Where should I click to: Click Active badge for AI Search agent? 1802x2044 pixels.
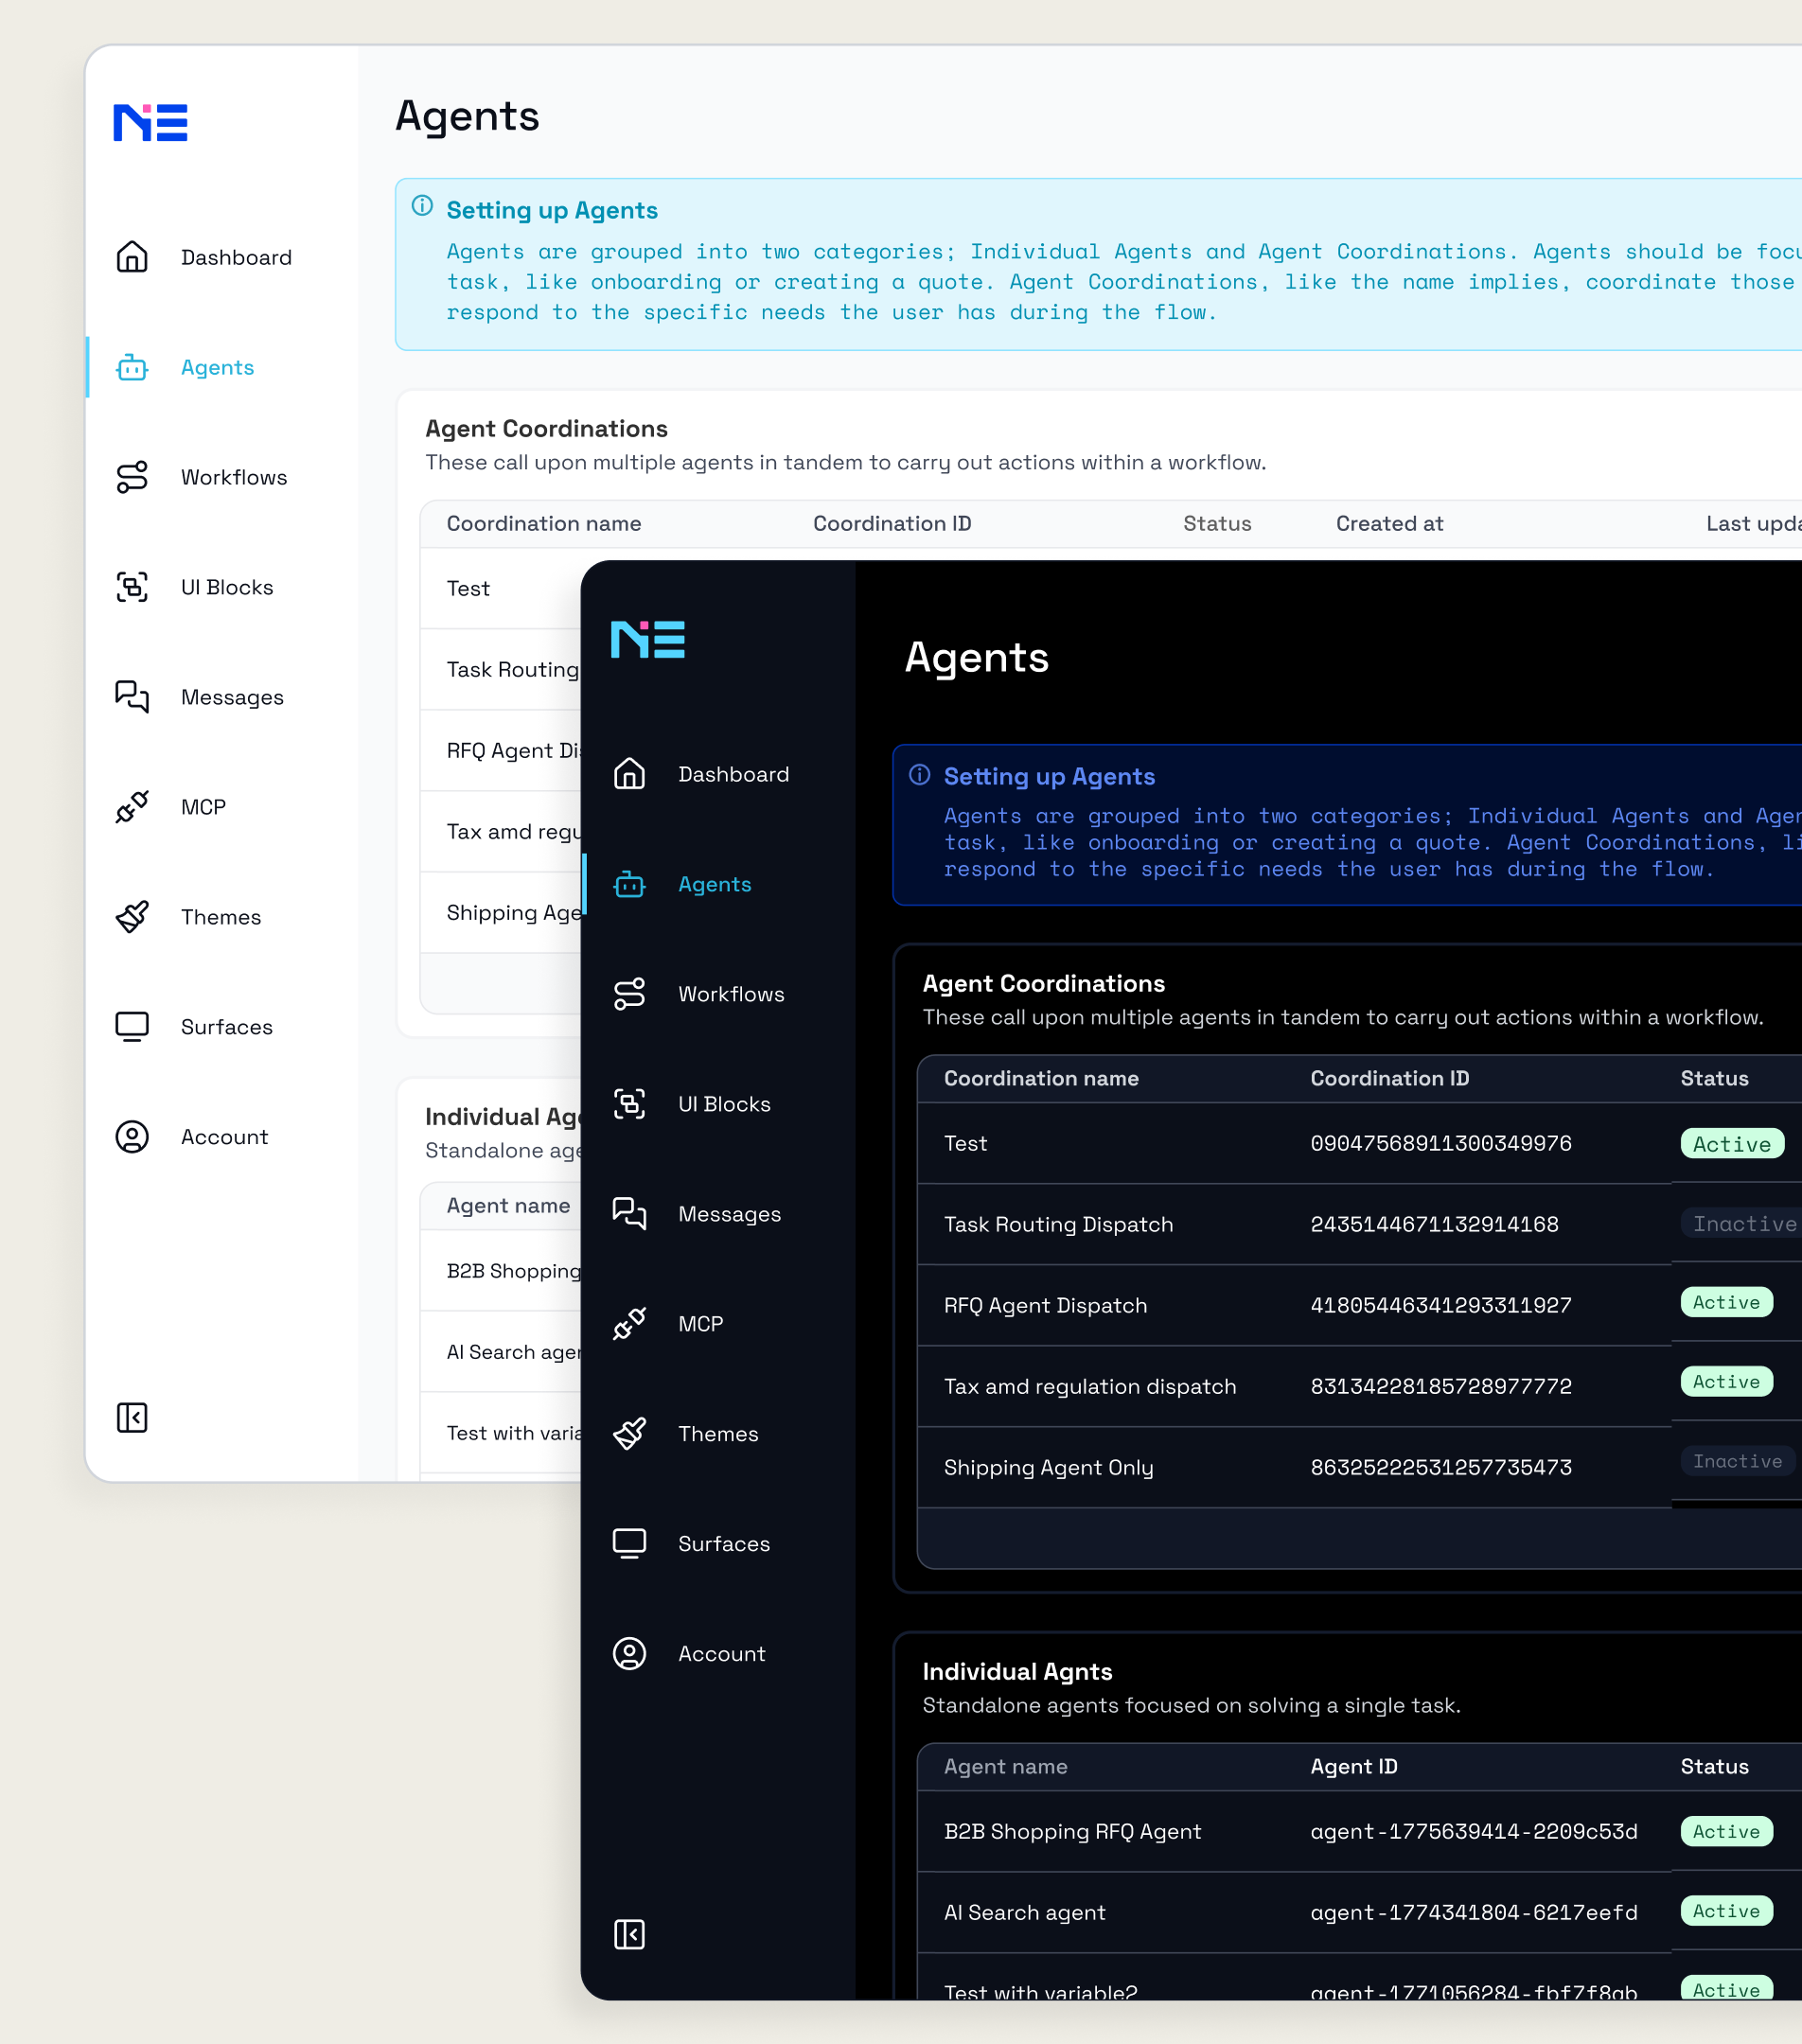point(1726,1911)
